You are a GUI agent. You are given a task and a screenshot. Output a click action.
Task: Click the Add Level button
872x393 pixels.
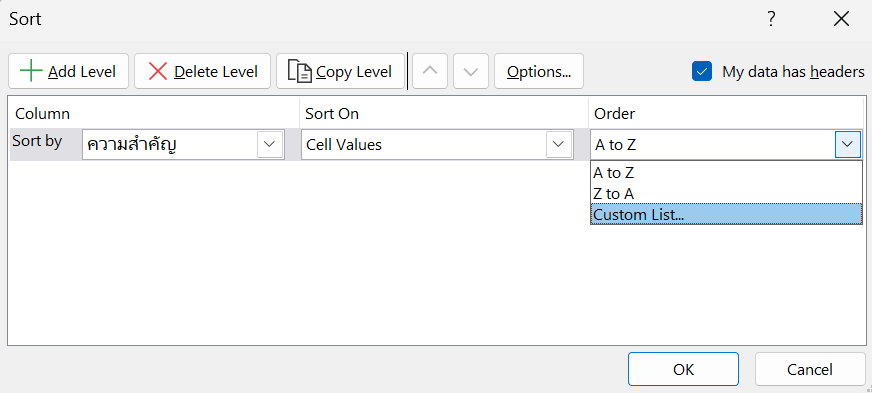coord(68,71)
